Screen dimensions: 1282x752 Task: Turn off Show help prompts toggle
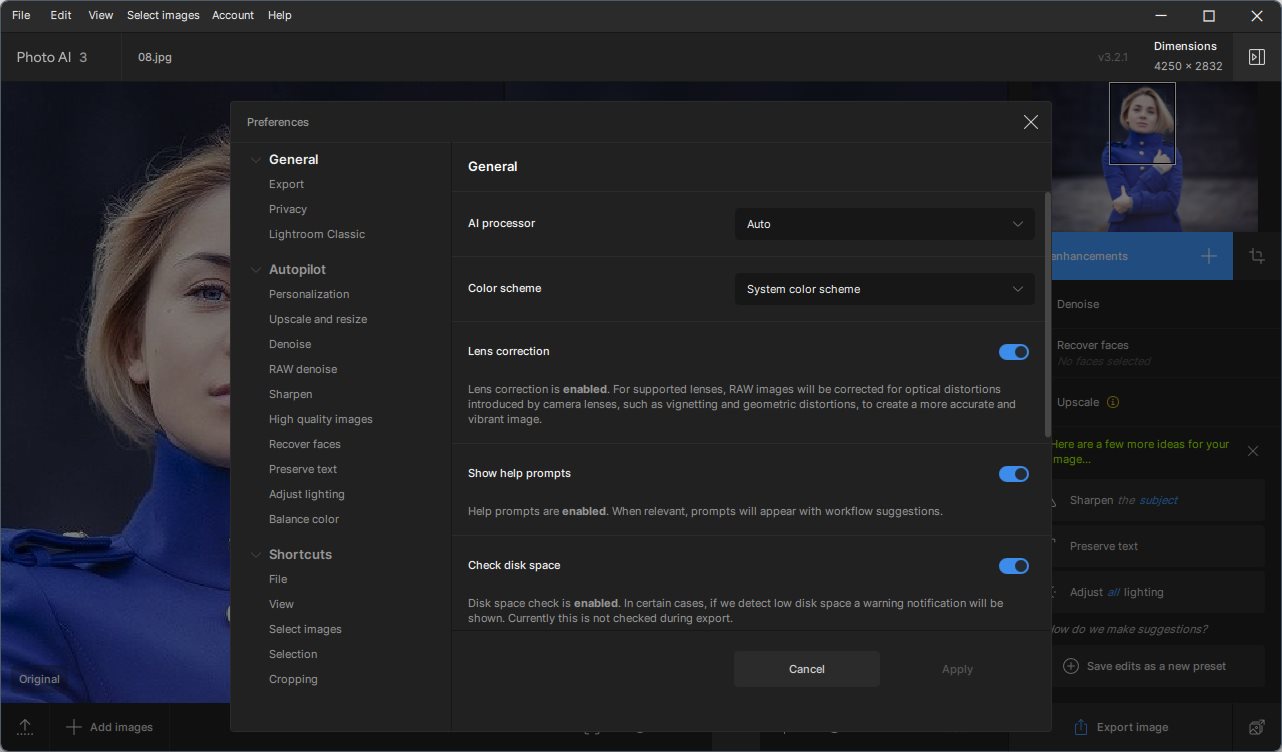pos(1013,474)
